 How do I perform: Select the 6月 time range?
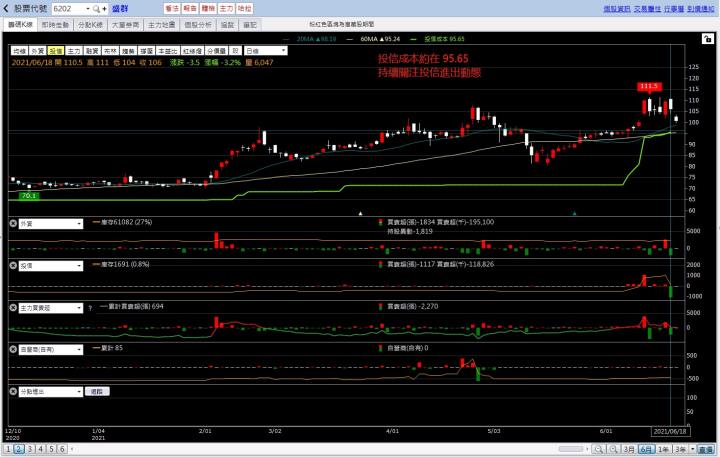646,449
